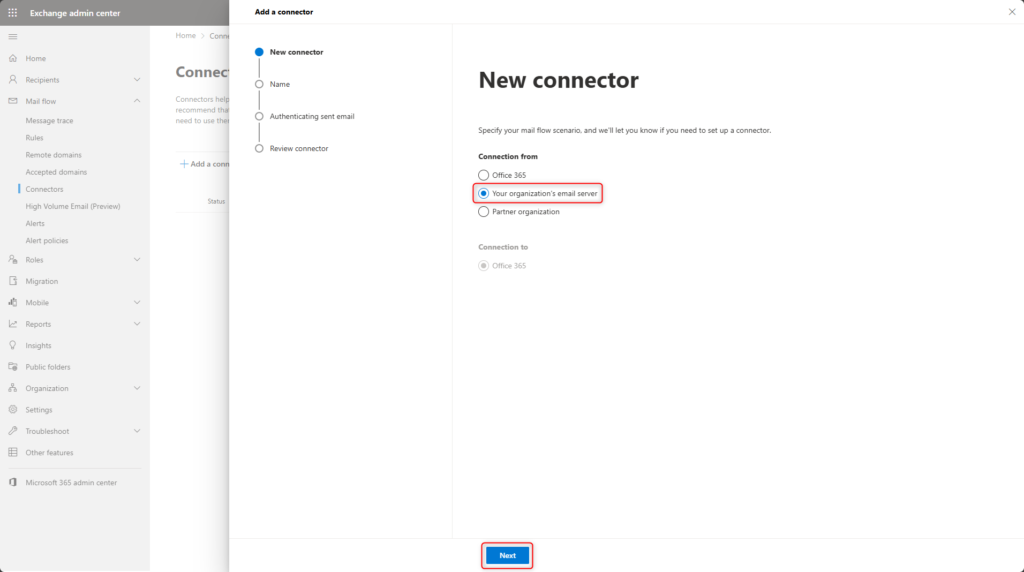Select Your organization's email server option
Viewport: 1024px width, 572px height.
tap(483, 193)
